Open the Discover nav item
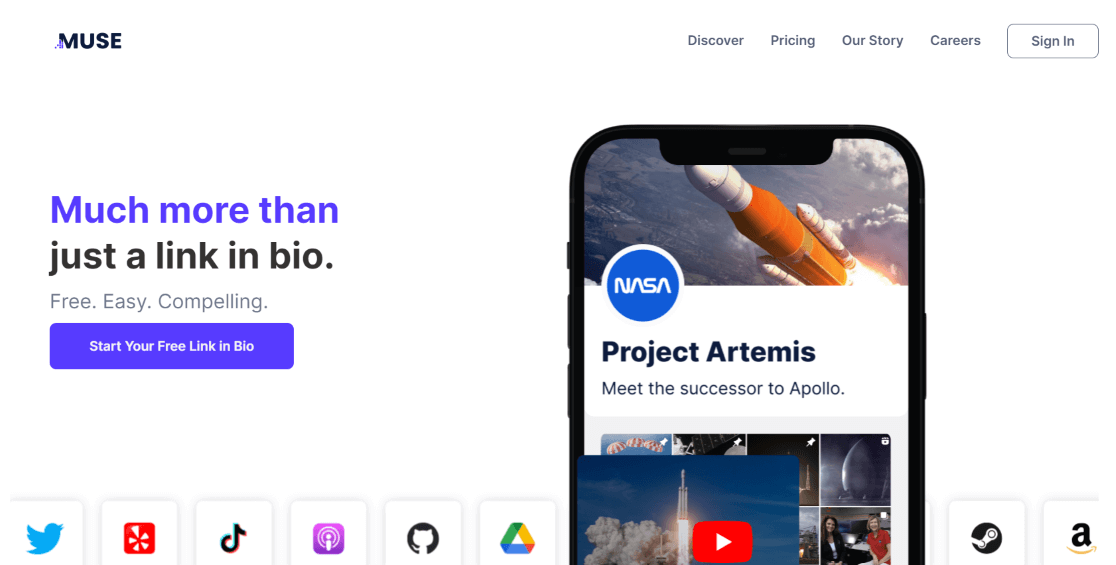Image resolution: width=1116 pixels, height=565 pixels. pyautogui.click(x=715, y=41)
